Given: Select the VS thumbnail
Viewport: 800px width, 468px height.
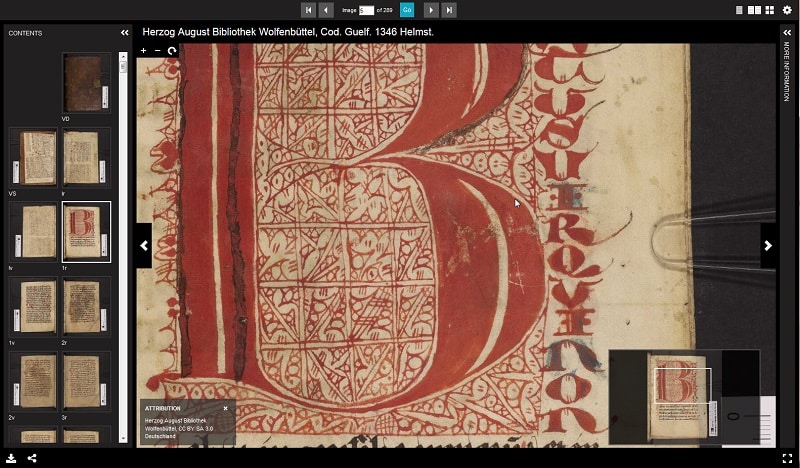Looking at the screenshot, I should 33,158.
